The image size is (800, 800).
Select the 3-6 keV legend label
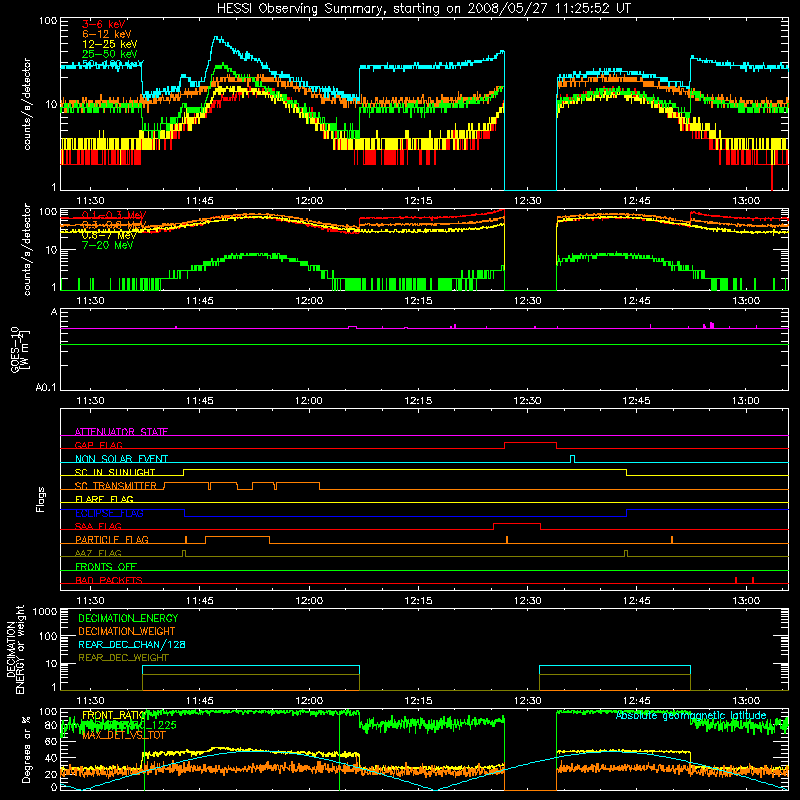tap(104, 24)
